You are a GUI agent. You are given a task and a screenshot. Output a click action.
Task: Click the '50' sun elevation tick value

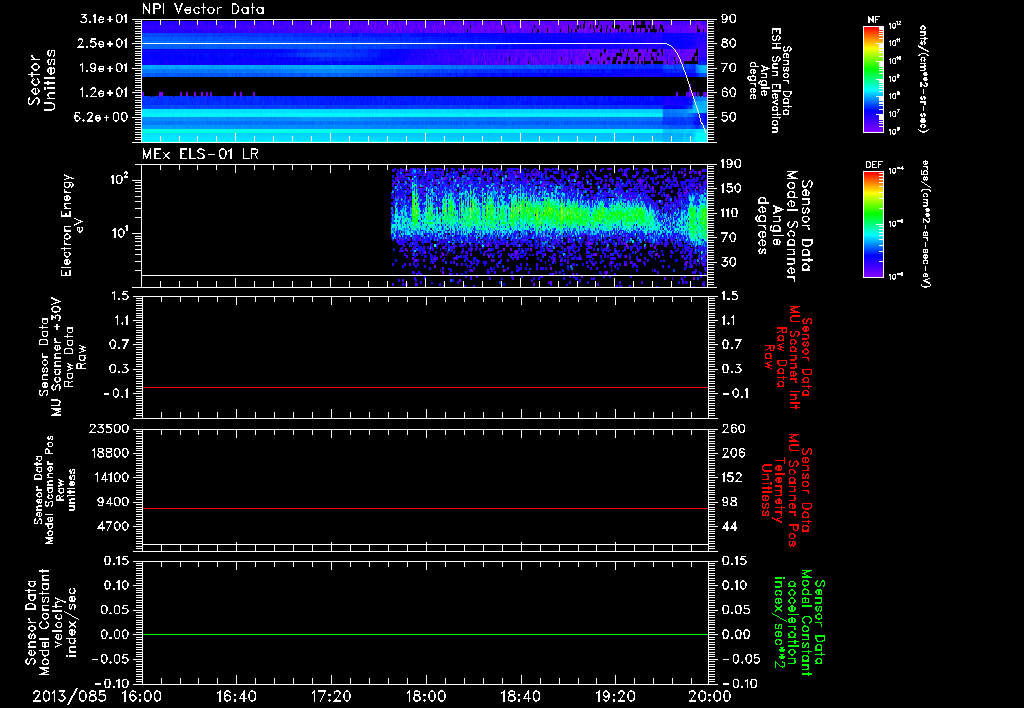(728, 117)
